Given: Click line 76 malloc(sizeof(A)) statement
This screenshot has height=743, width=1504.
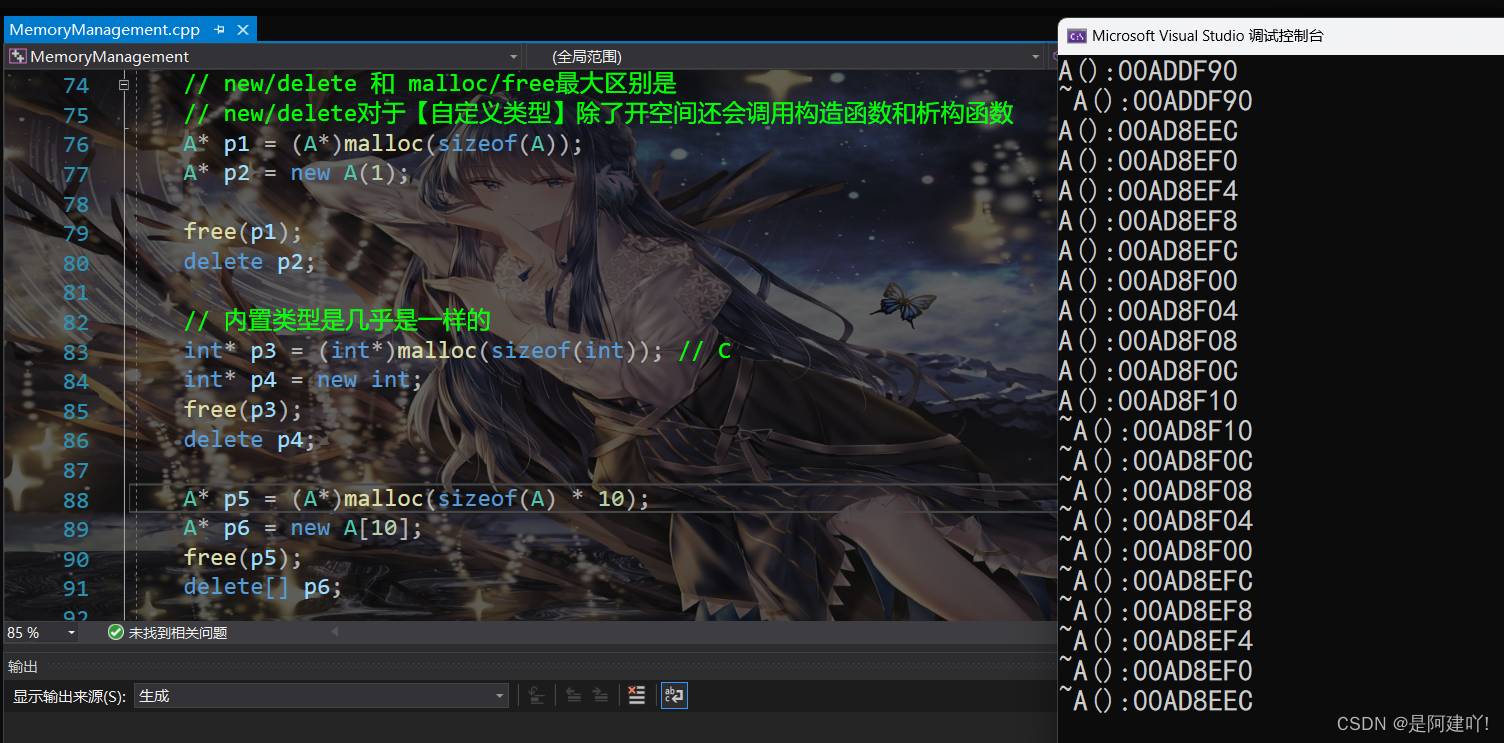Looking at the screenshot, I should (x=383, y=144).
